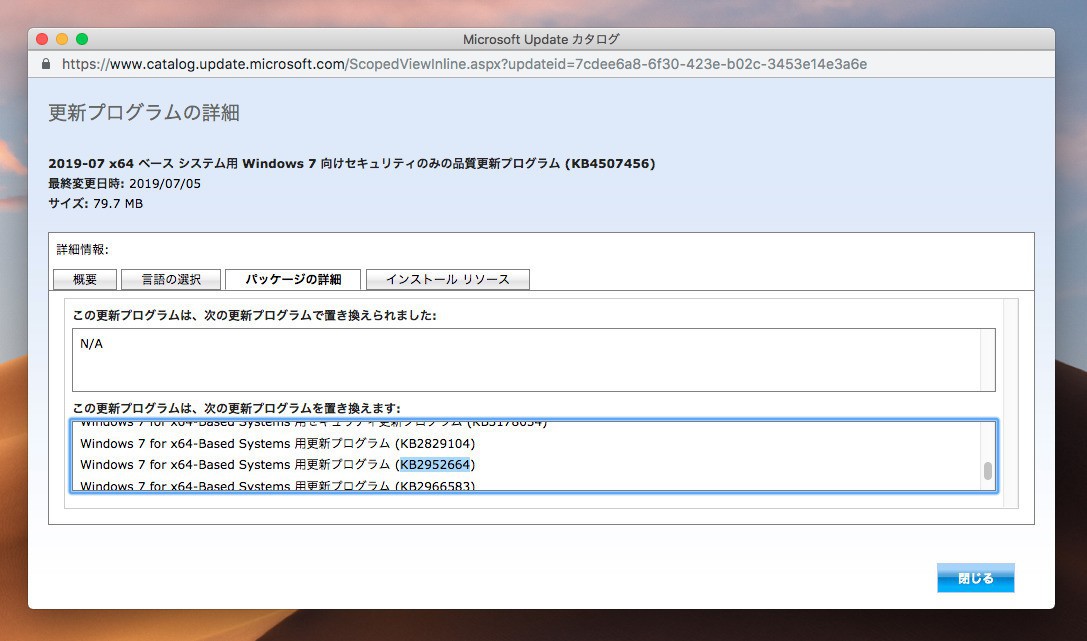
Task: Switch to the 言語の選択 tab
Action: 171,279
